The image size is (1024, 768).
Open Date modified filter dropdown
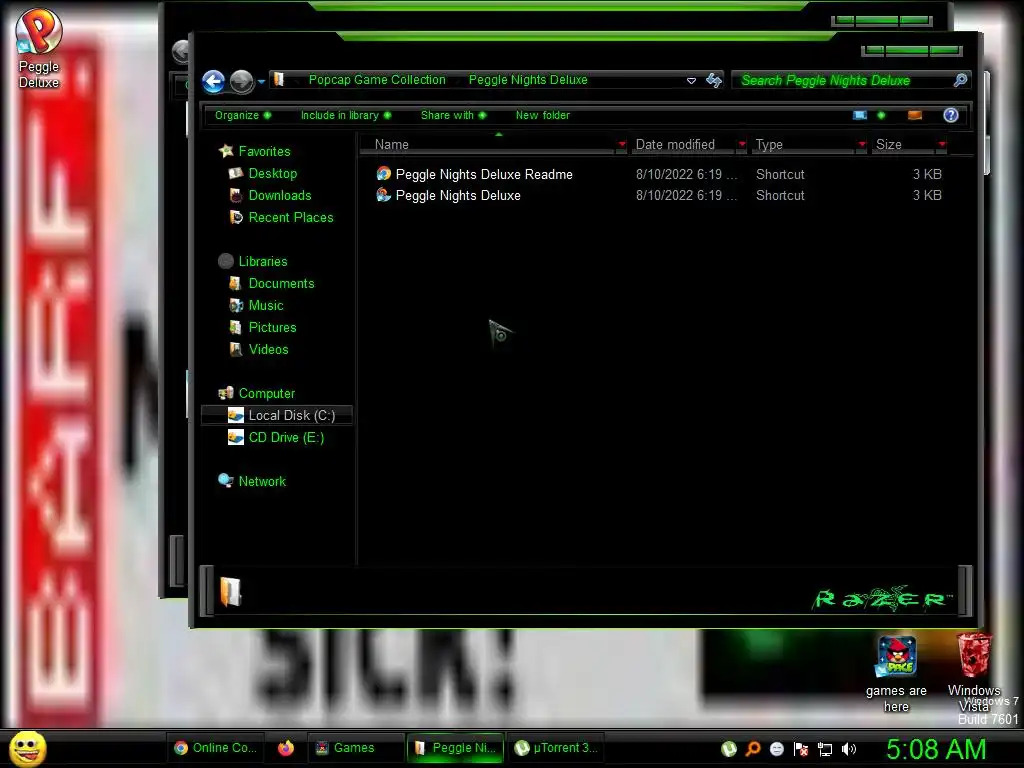(742, 144)
